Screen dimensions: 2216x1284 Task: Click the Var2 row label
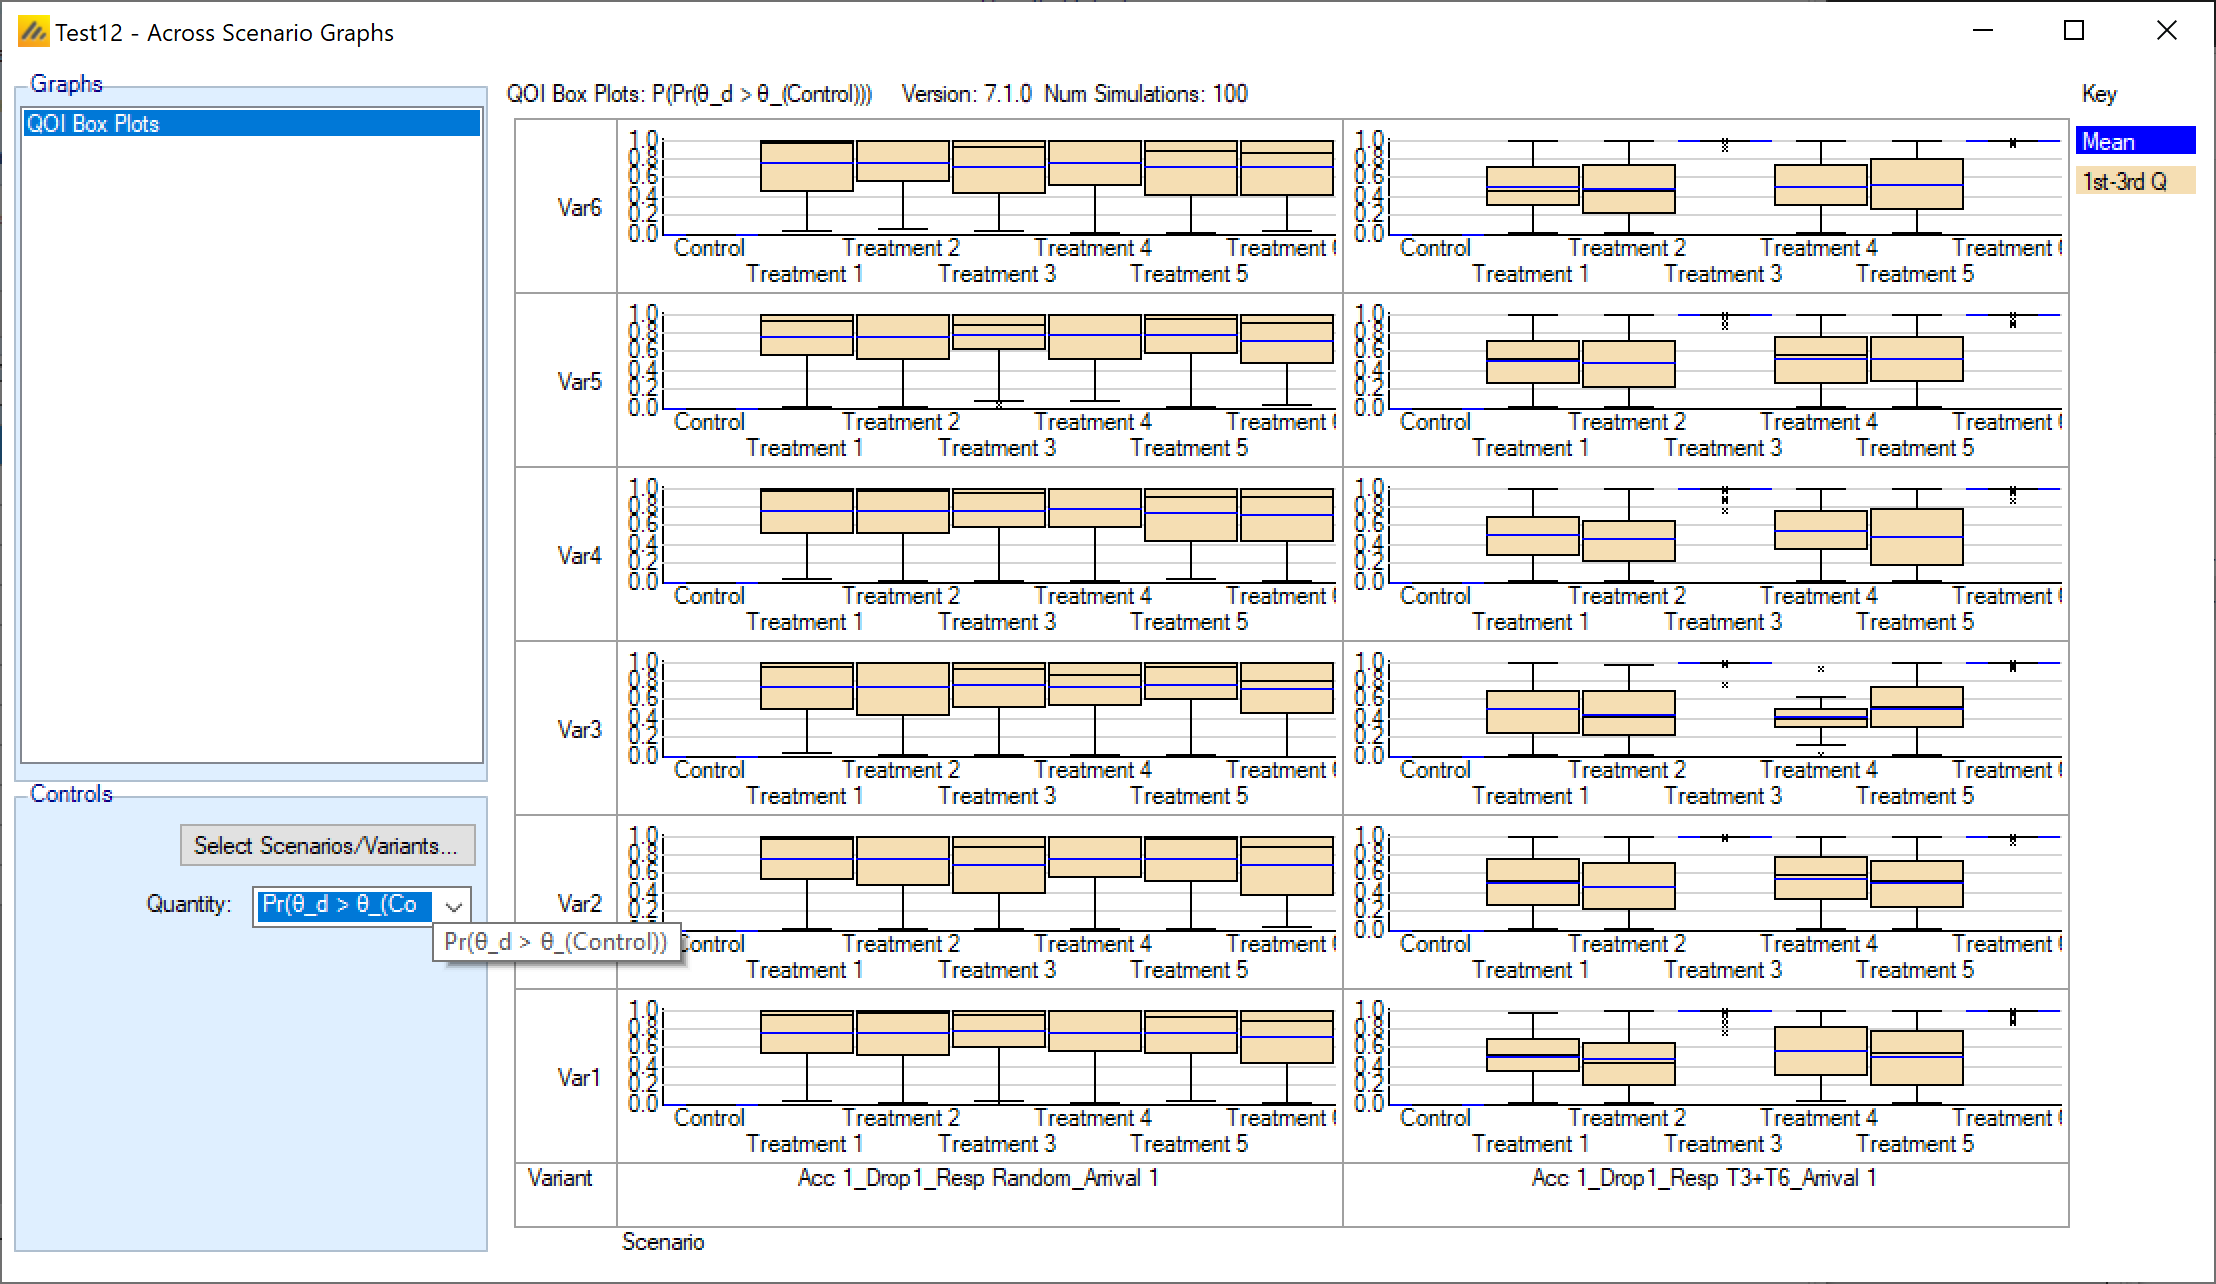[579, 903]
